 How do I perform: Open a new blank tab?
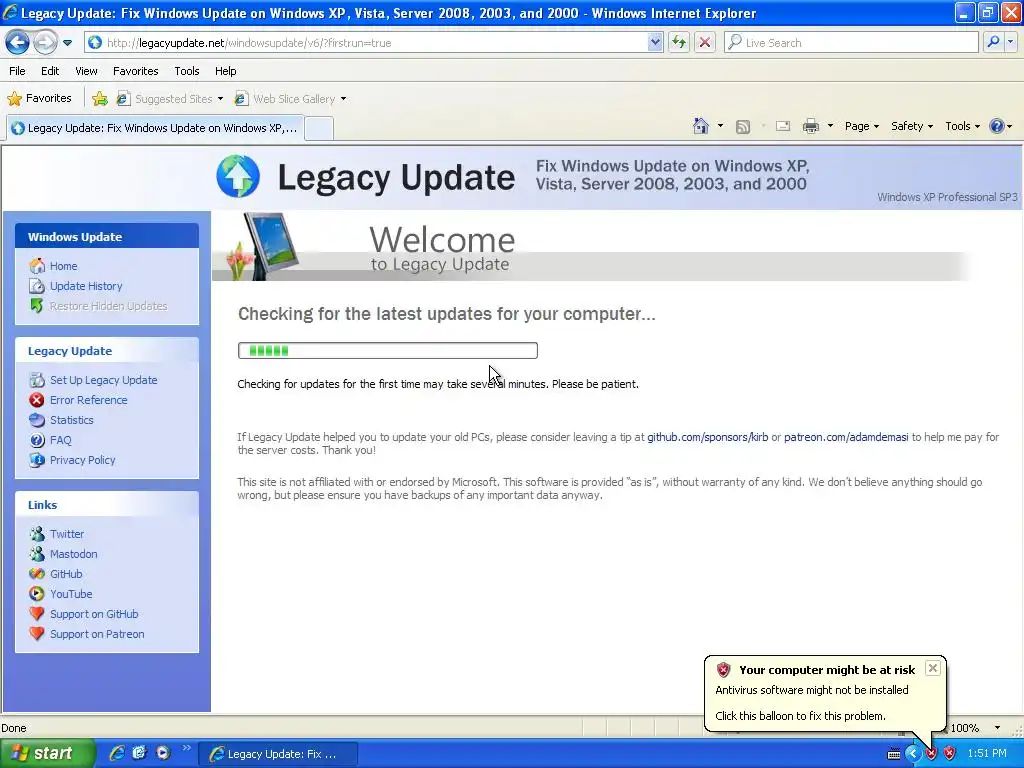click(x=319, y=128)
